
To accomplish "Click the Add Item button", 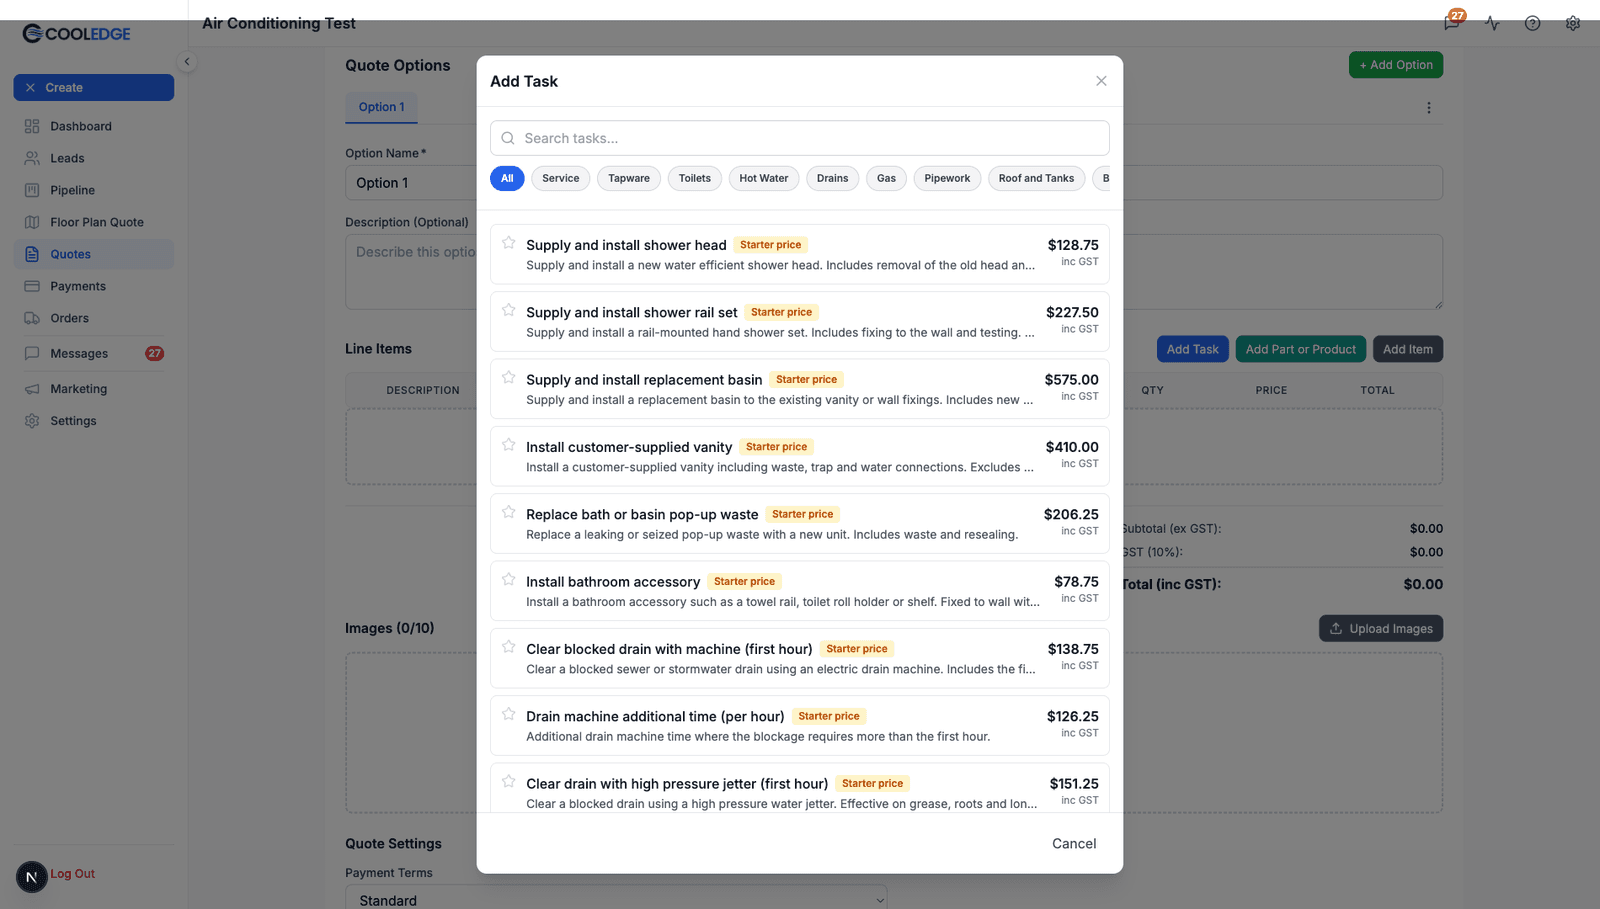I will pos(1408,349).
